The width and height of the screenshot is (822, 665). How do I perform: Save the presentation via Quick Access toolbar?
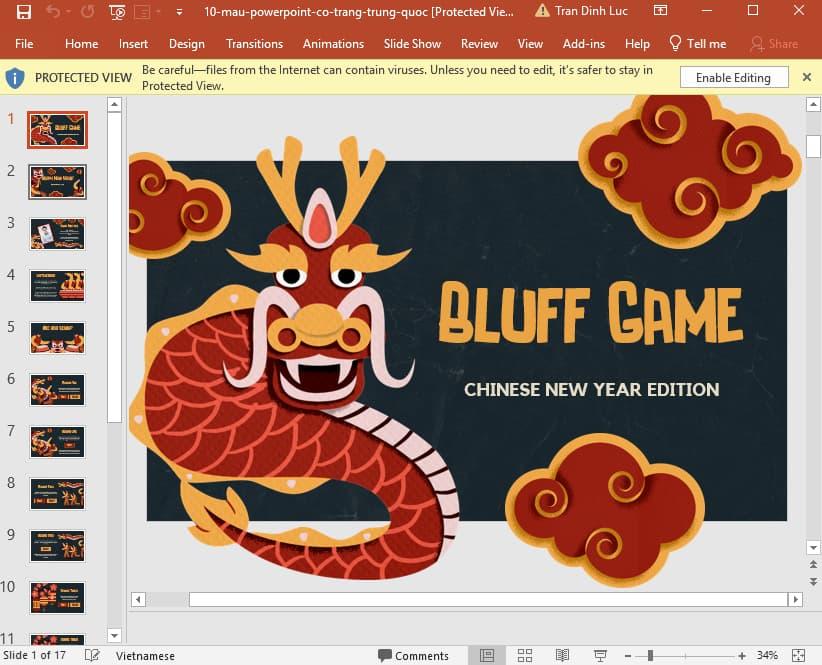[25, 11]
